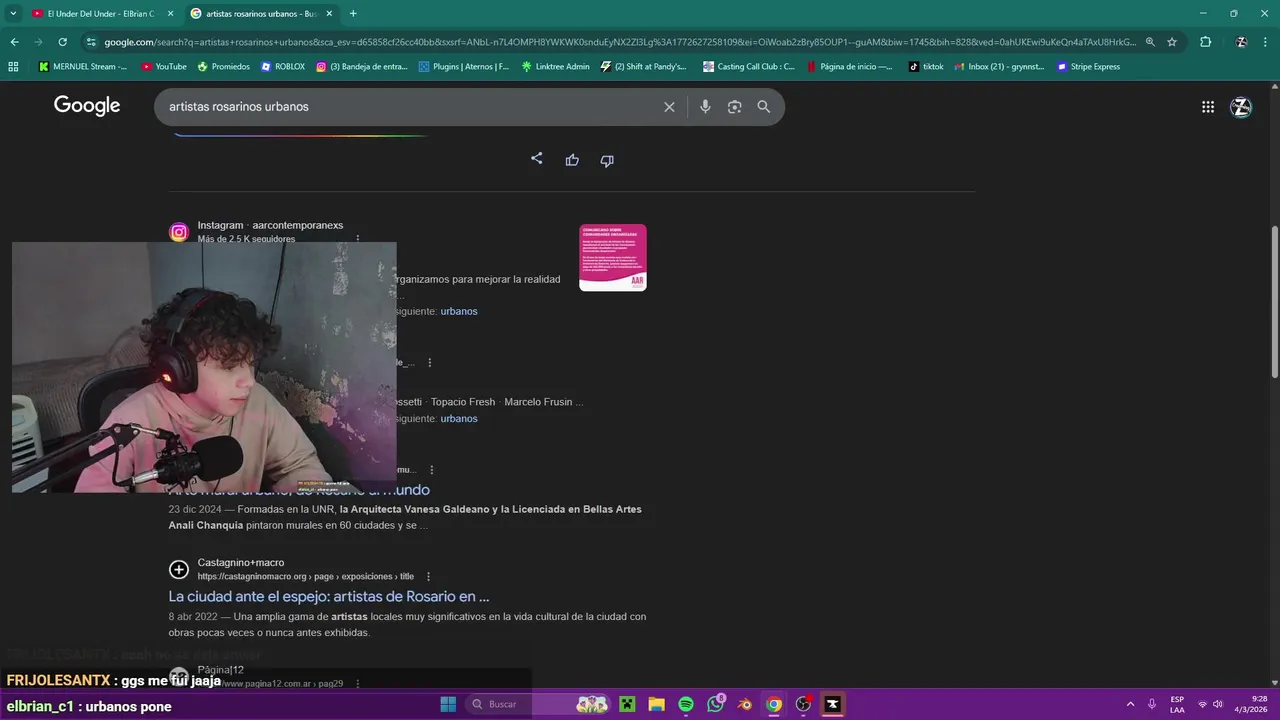
Task: Open the ESP LAA language switcher
Action: click(1177, 704)
